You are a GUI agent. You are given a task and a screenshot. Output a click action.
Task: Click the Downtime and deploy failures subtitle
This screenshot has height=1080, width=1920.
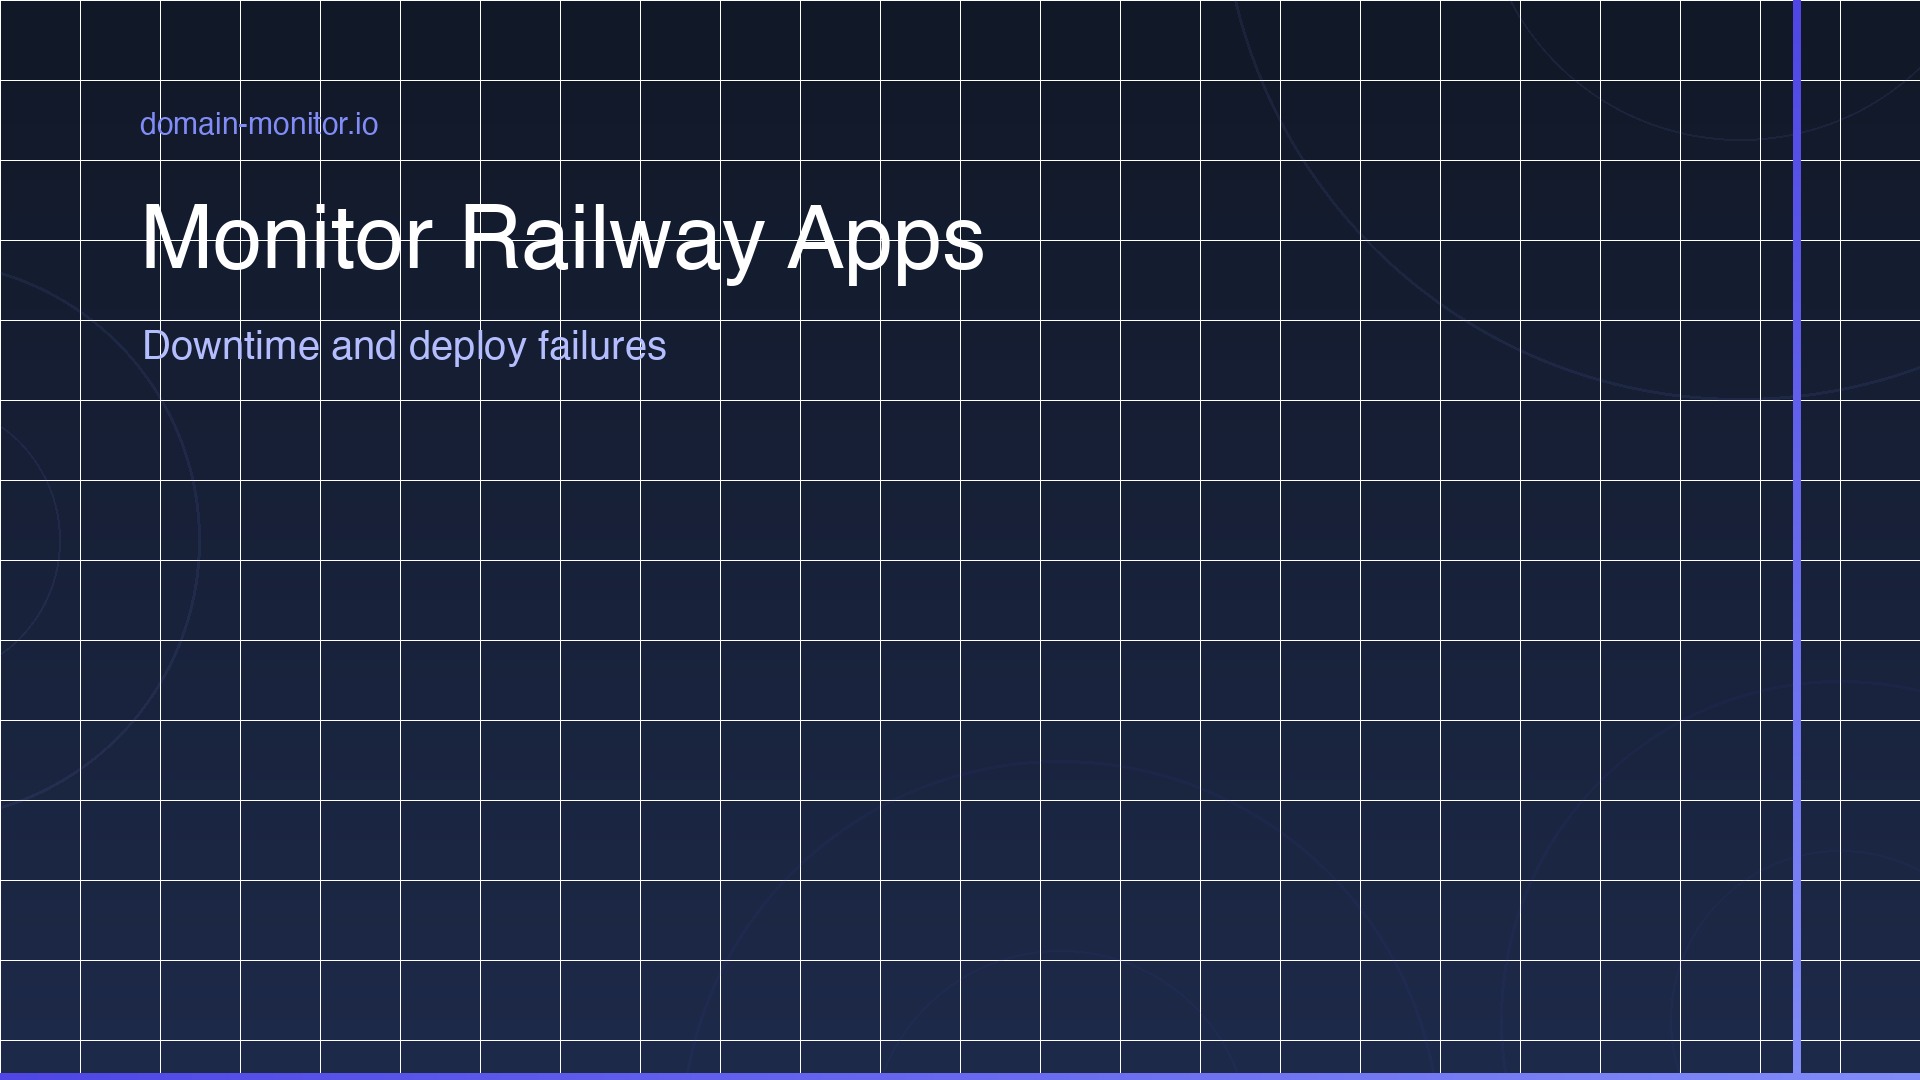coord(404,347)
